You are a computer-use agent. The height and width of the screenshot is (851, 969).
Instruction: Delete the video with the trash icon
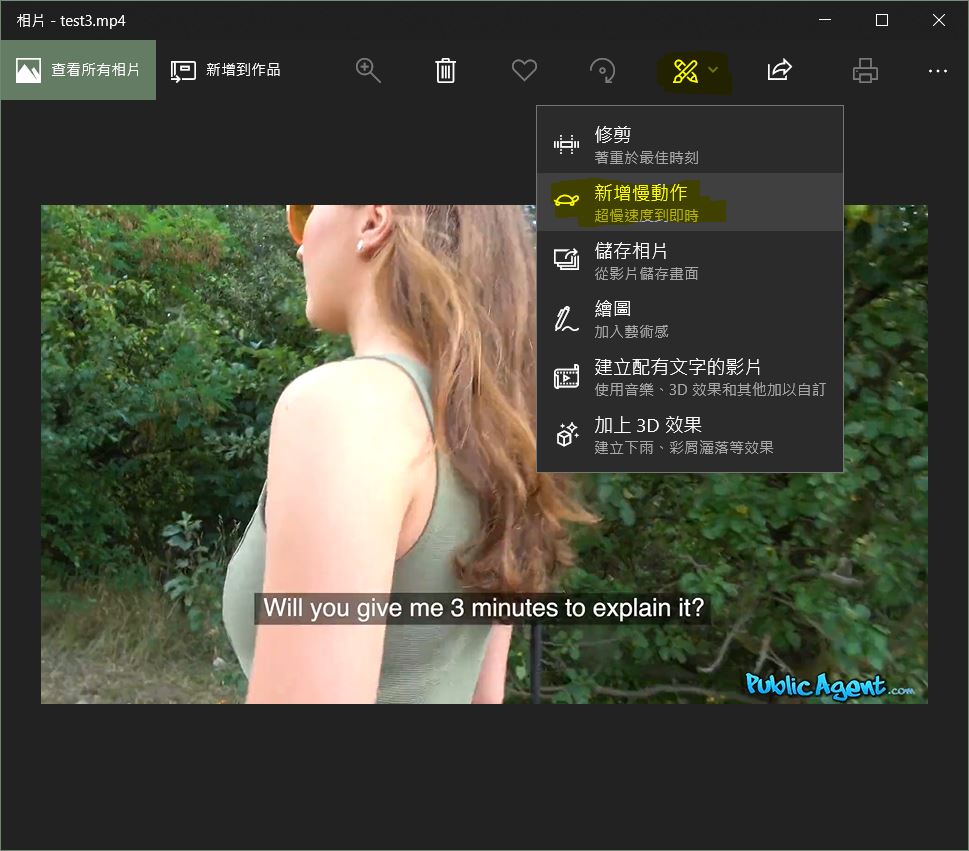tap(445, 70)
